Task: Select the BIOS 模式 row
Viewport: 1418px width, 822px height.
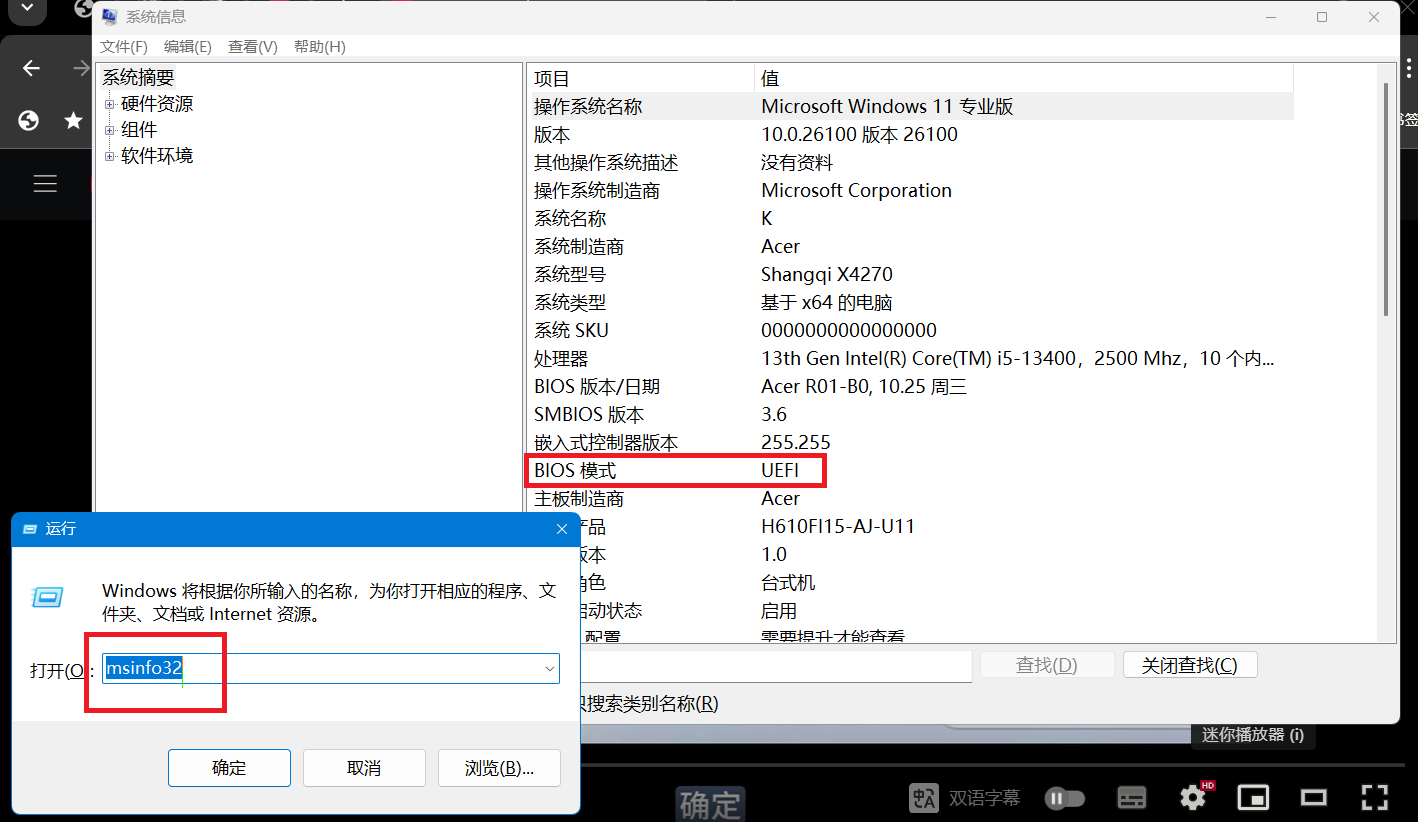Action: click(x=911, y=470)
